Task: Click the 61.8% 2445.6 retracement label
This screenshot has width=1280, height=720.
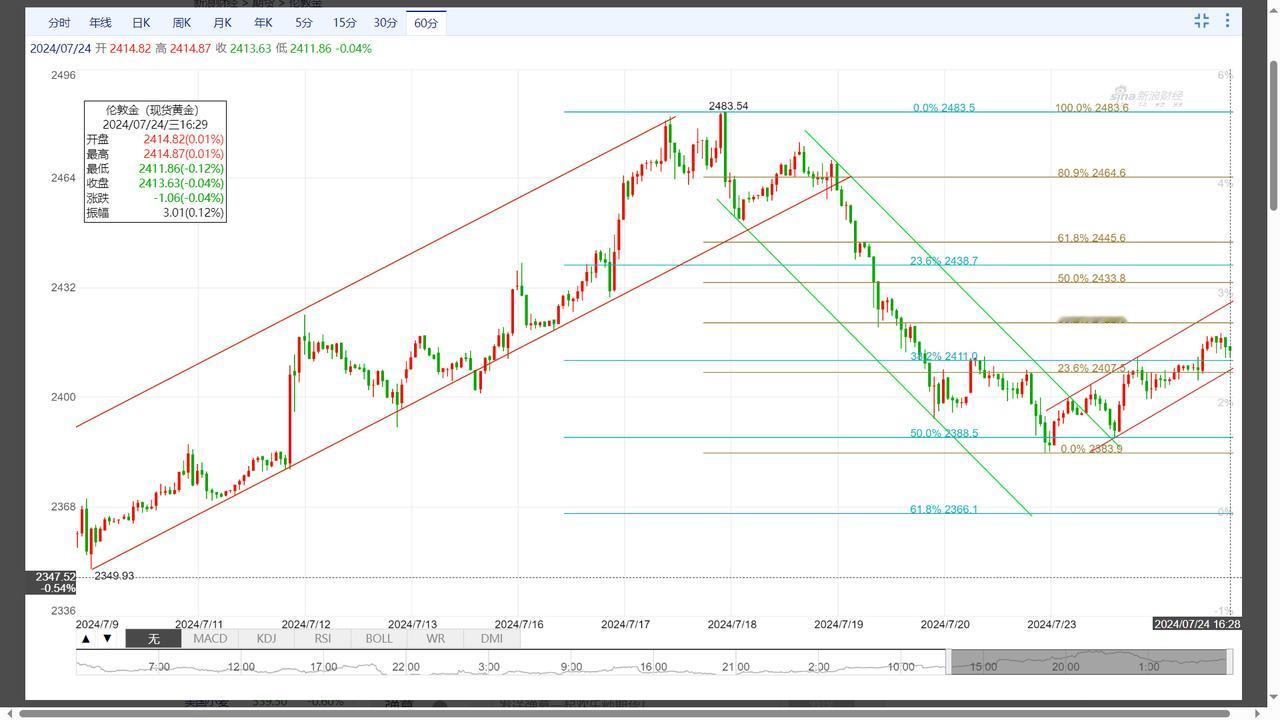Action: click(1092, 238)
